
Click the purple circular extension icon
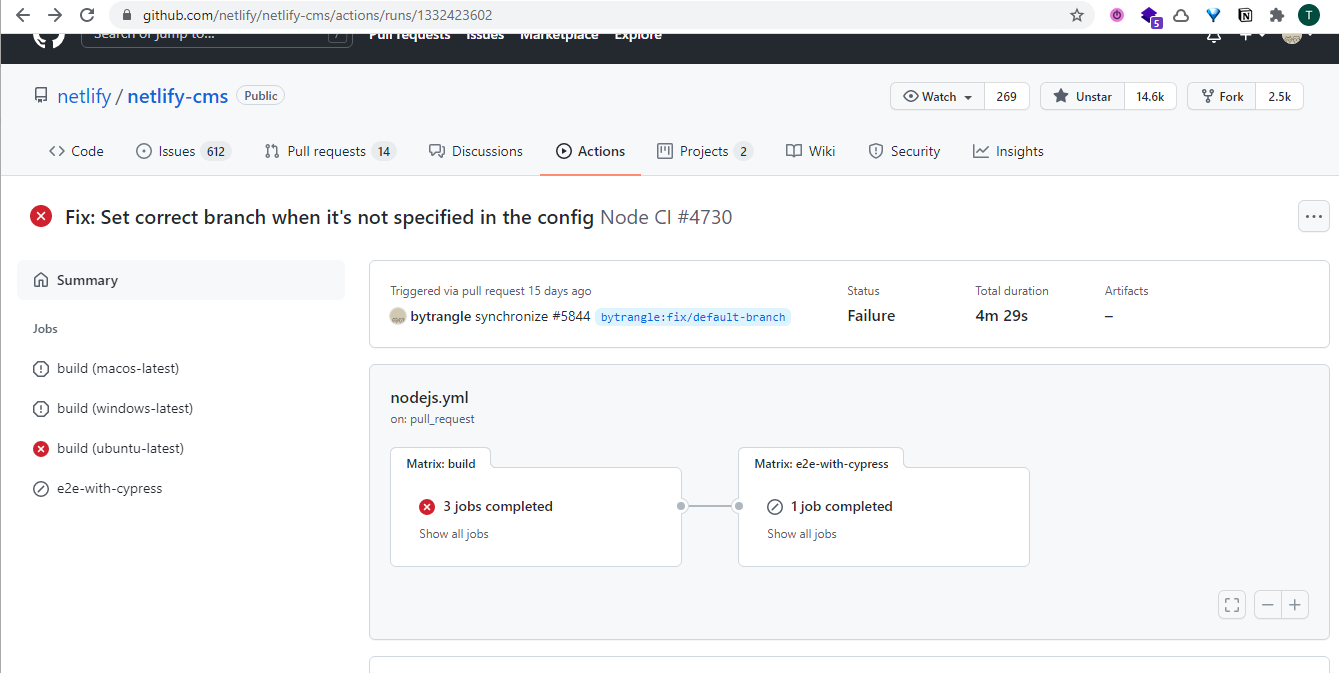1117,15
